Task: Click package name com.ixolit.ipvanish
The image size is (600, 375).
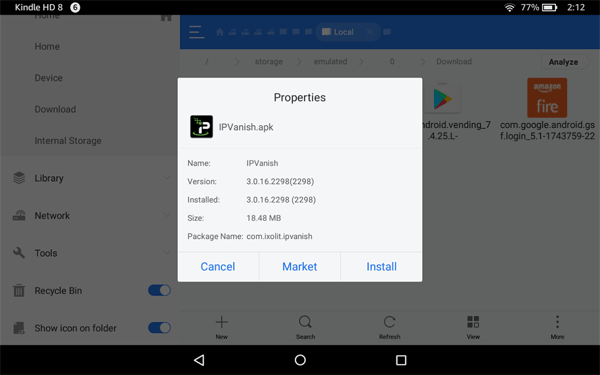Action: pos(279,236)
